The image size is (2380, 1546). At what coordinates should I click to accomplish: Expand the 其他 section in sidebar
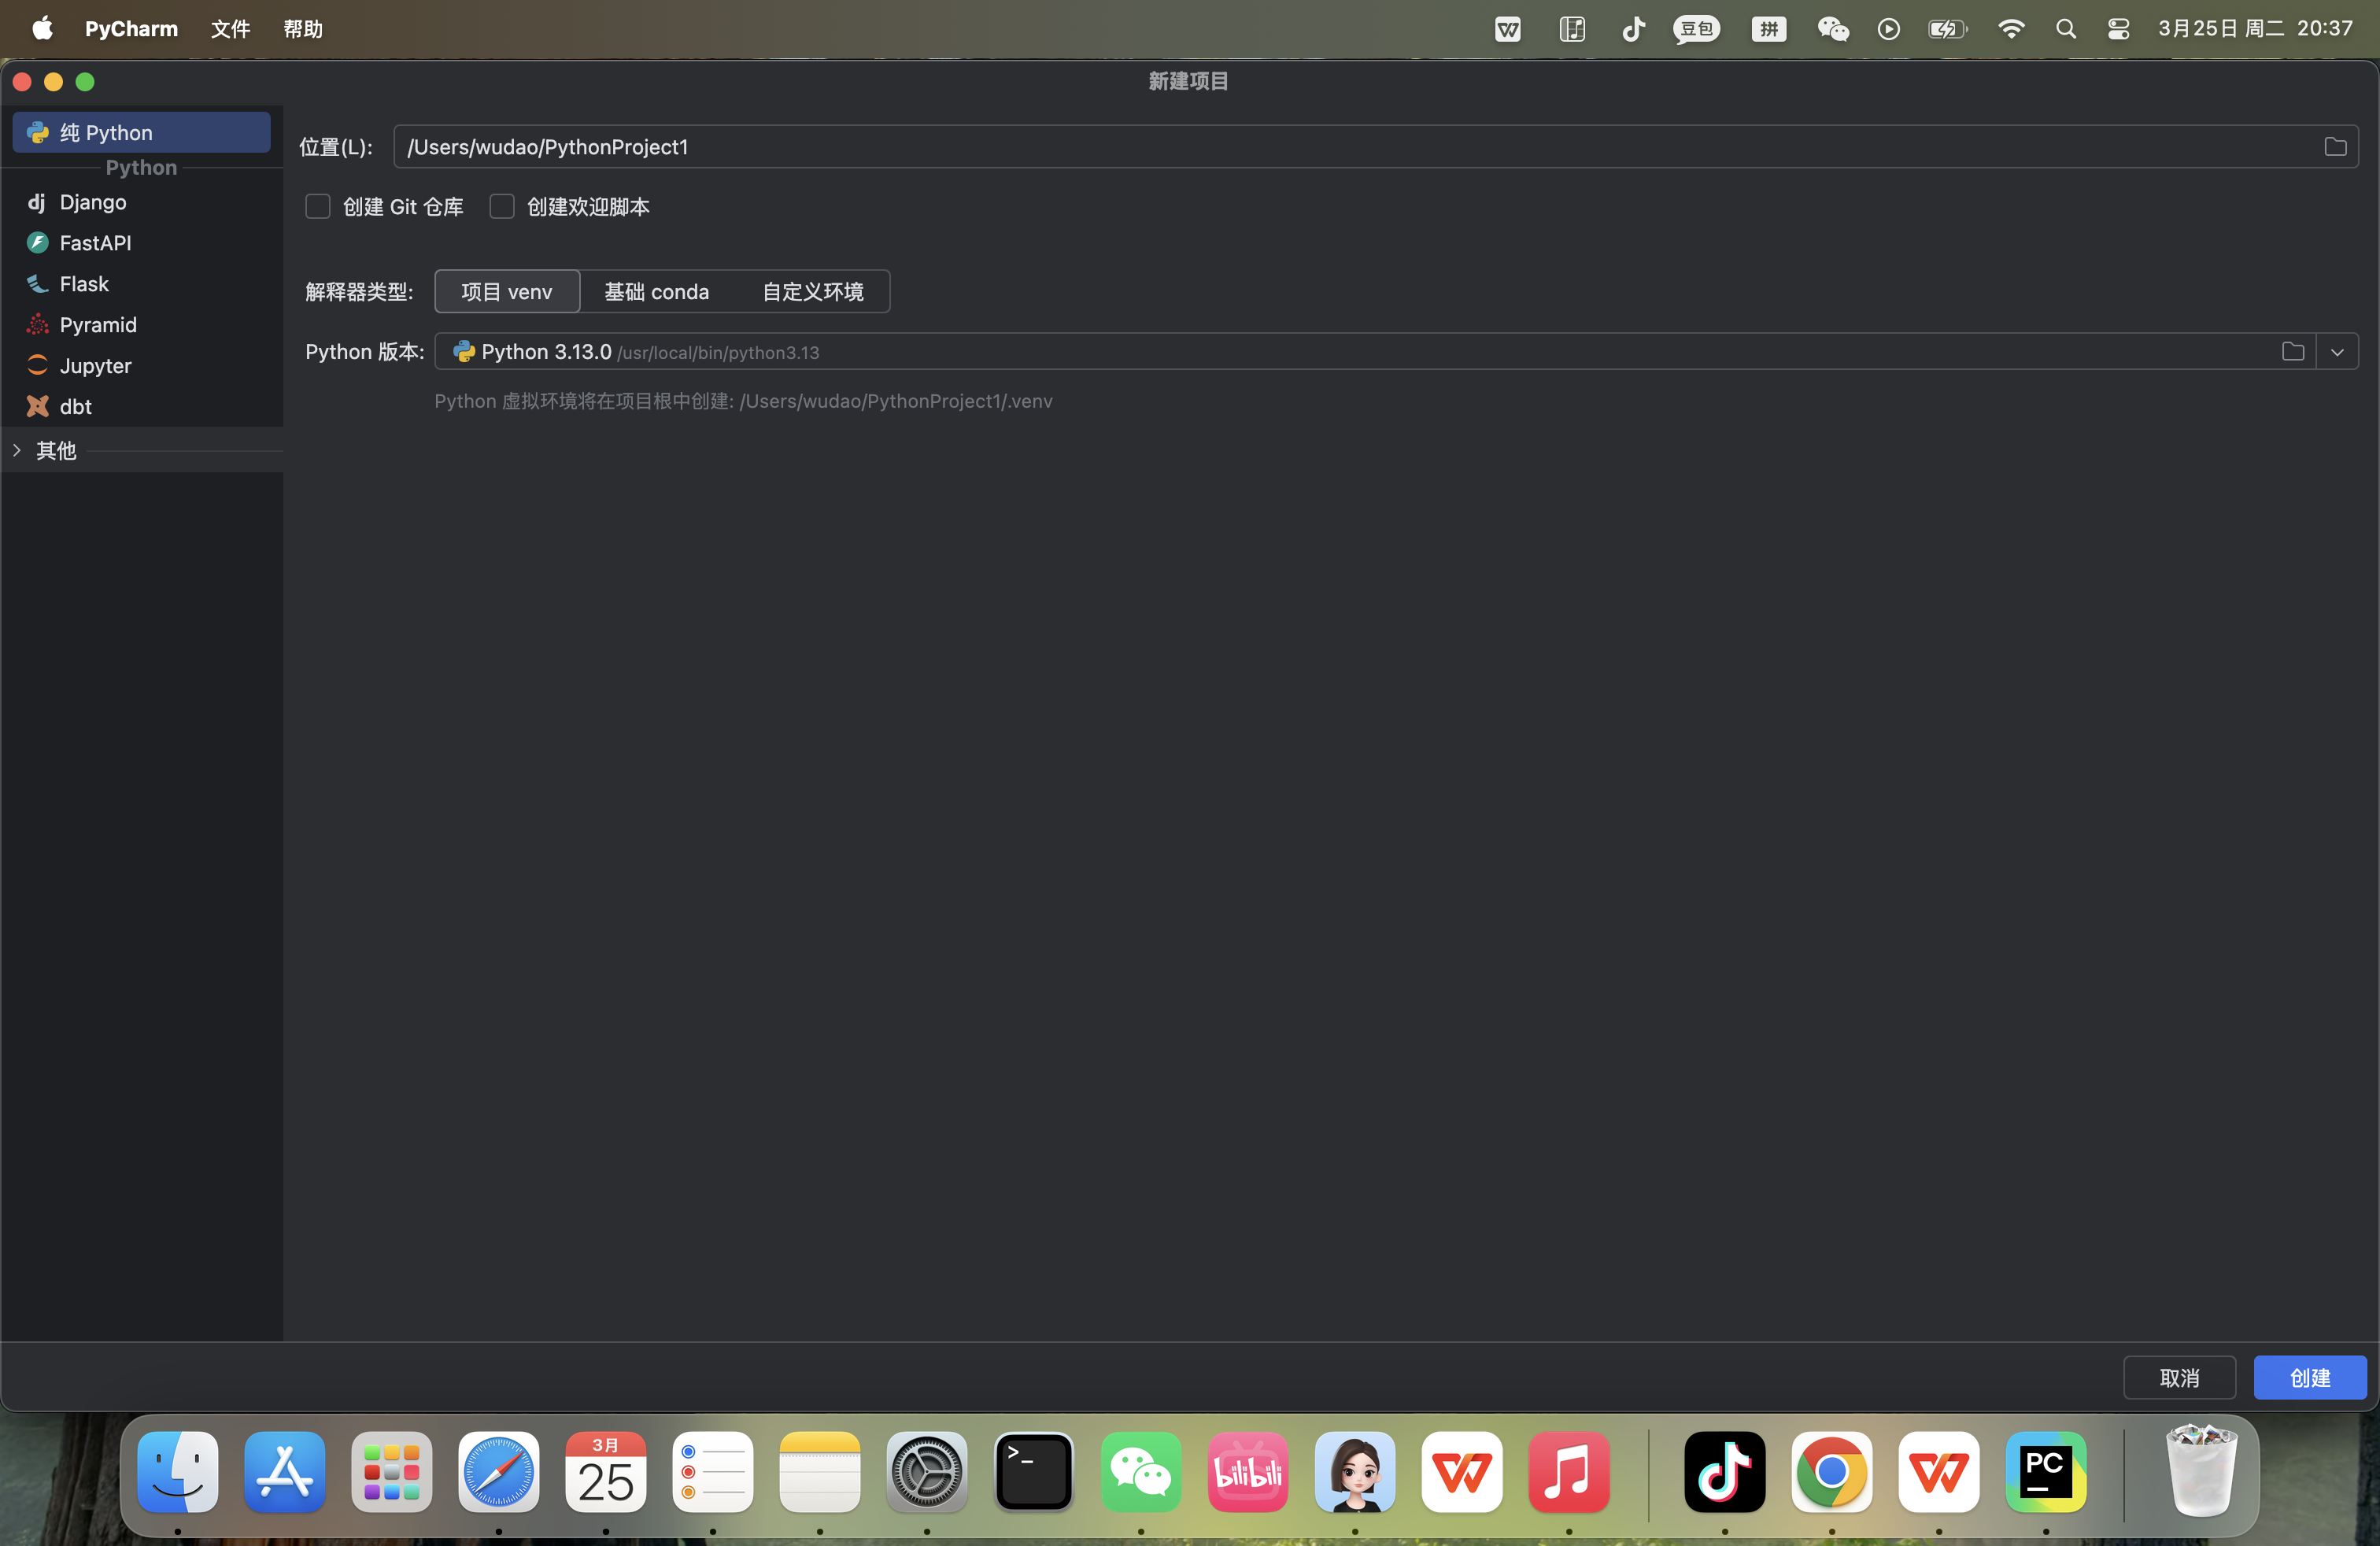click(x=17, y=451)
